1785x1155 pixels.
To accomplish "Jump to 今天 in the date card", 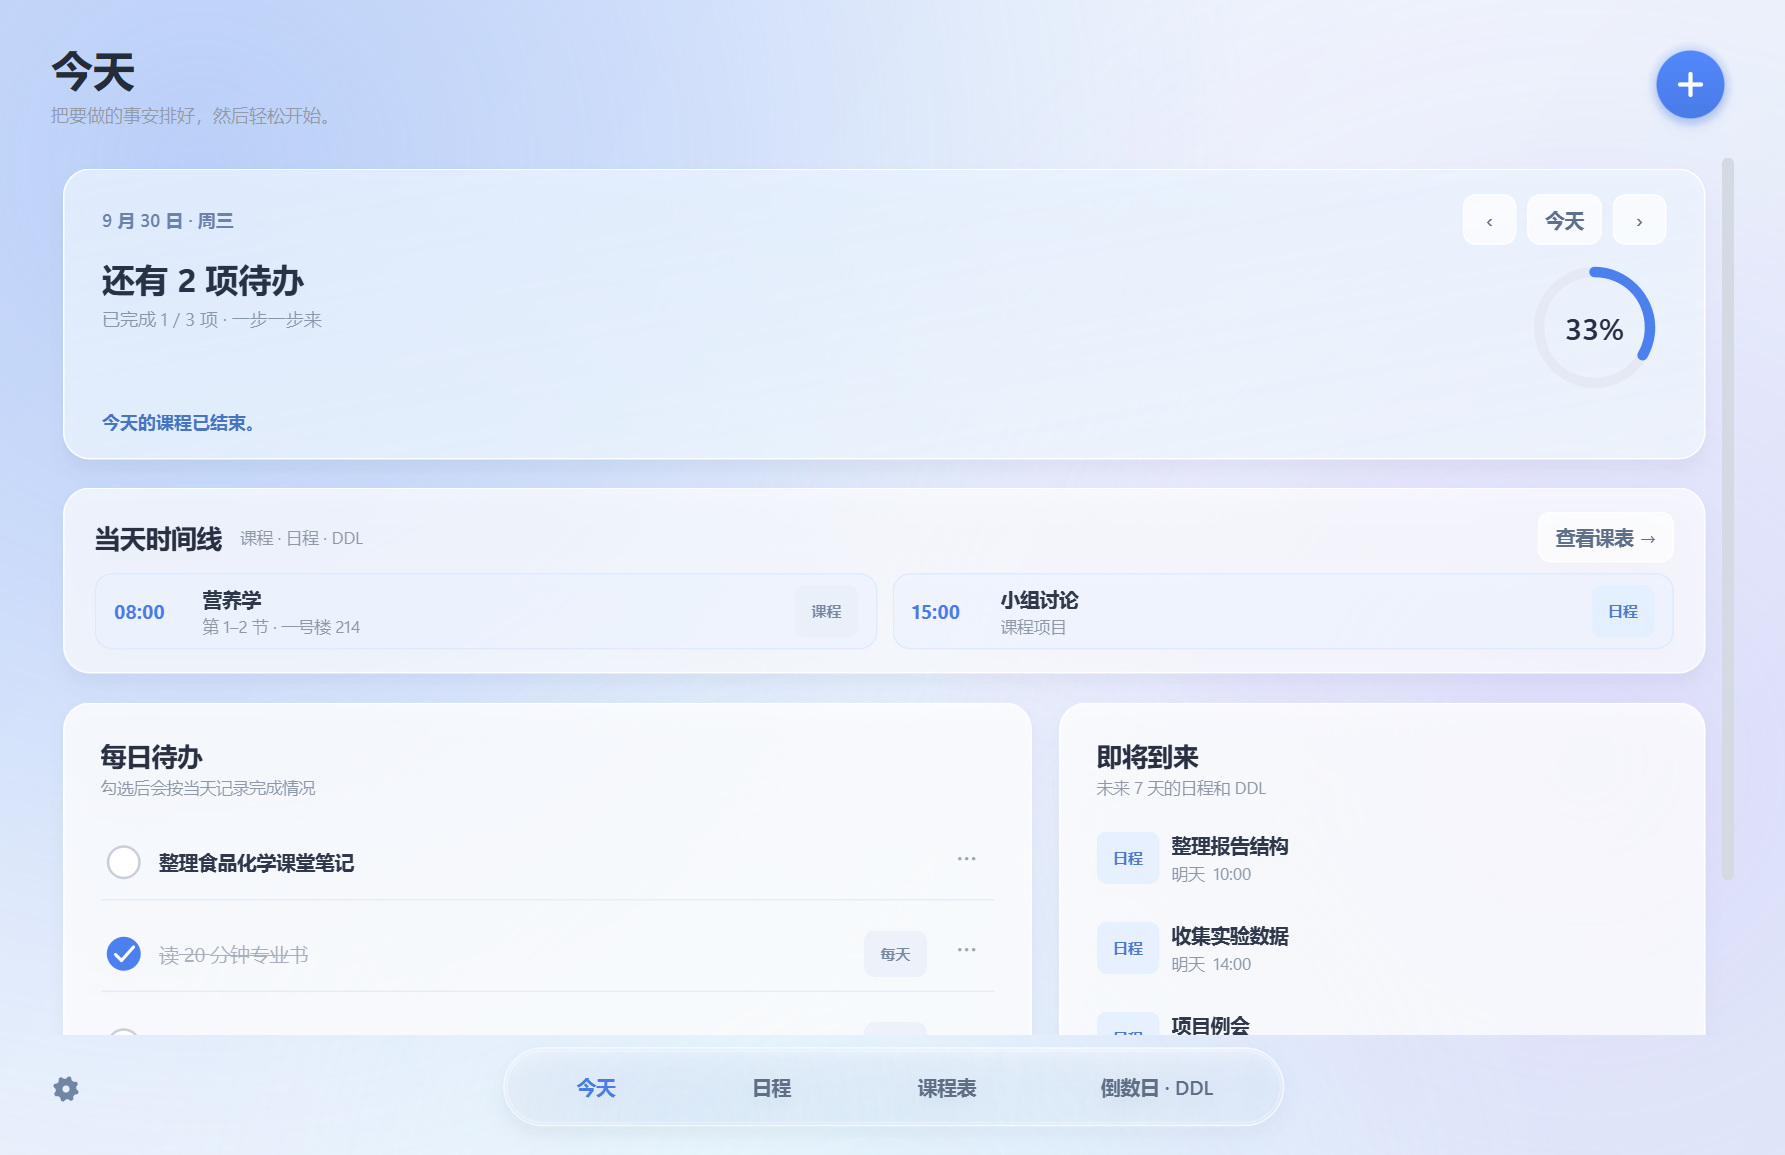I will pos(1564,221).
